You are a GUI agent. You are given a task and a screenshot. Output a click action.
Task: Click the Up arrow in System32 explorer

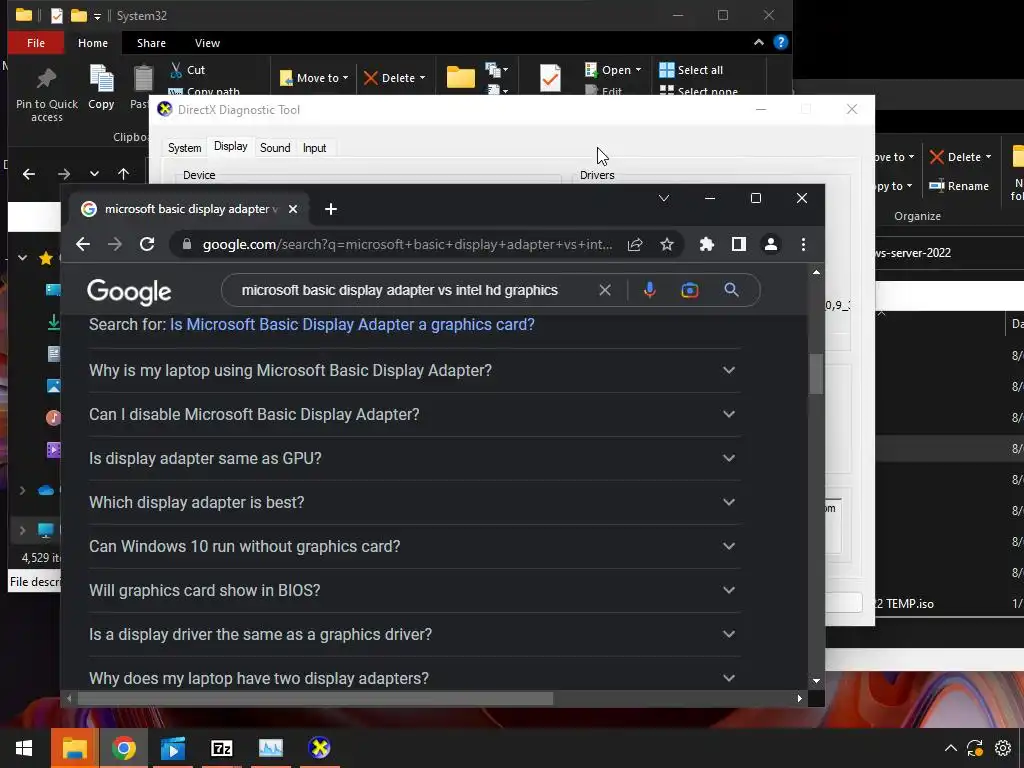coord(123,174)
